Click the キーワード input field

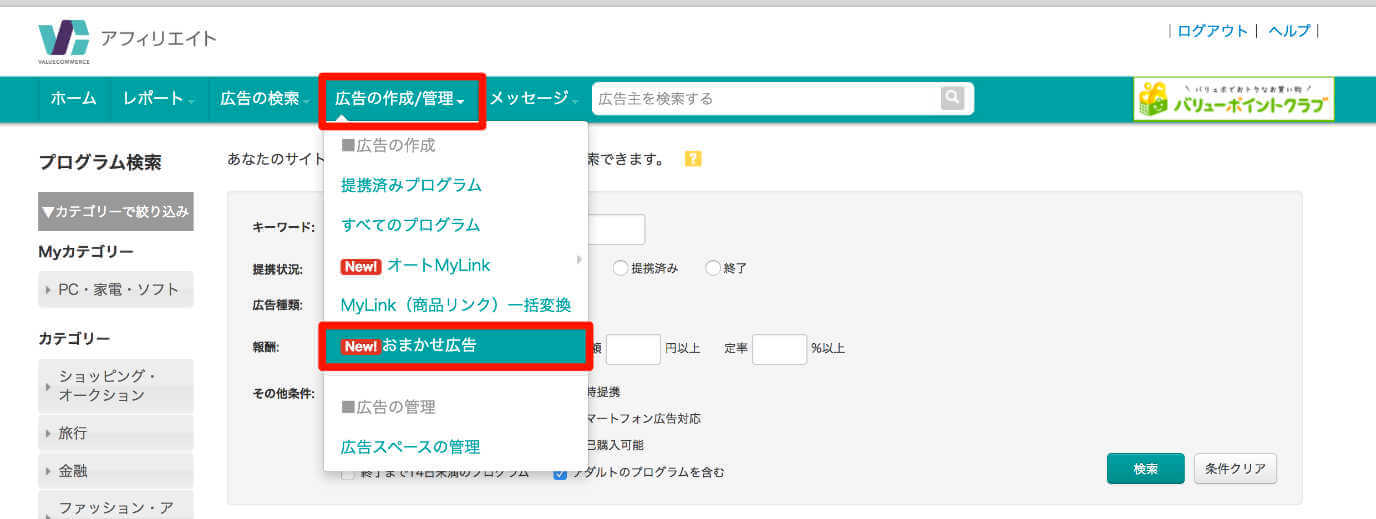coord(616,229)
